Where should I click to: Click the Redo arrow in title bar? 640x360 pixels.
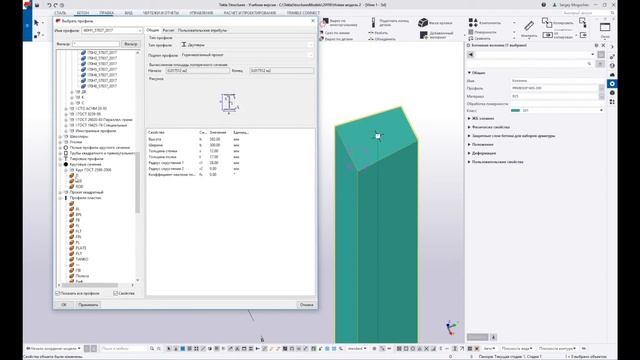tap(56, 5)
